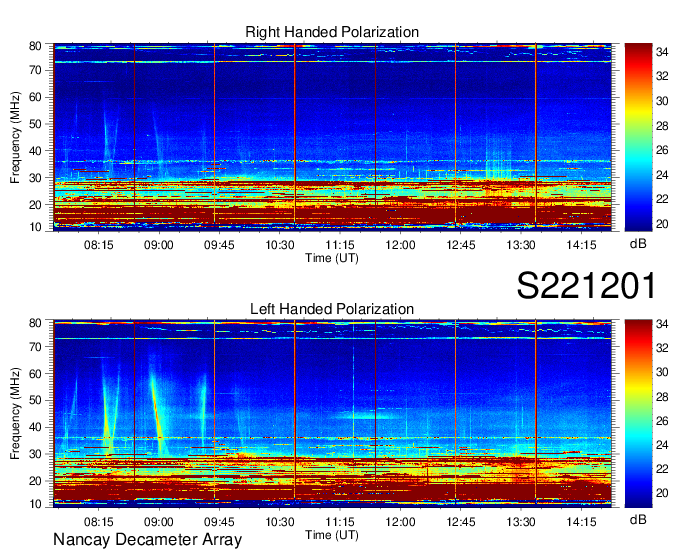Click 60 MHz tick on Right Handed plot
680x552 pixels.
point(35,97)
